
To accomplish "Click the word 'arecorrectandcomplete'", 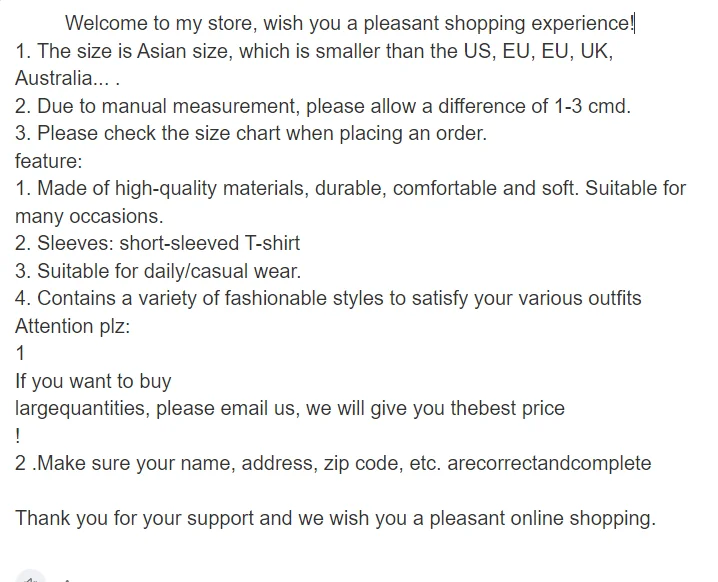I will 549,463.
